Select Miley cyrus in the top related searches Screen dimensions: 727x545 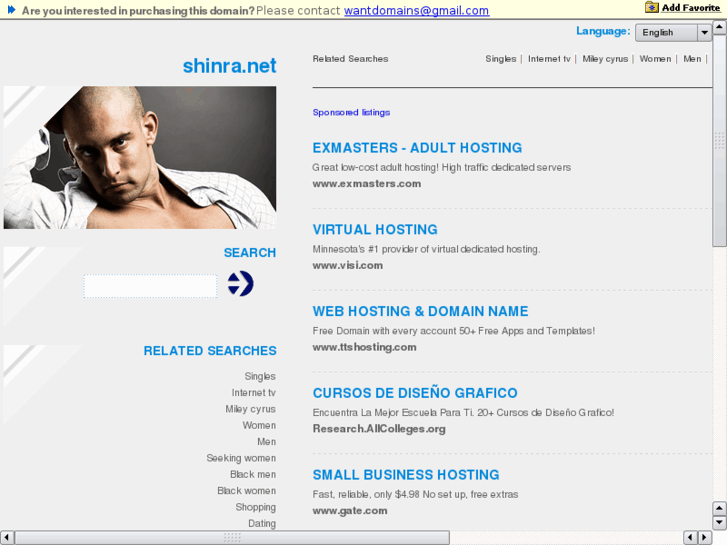[x=605, y=59]
